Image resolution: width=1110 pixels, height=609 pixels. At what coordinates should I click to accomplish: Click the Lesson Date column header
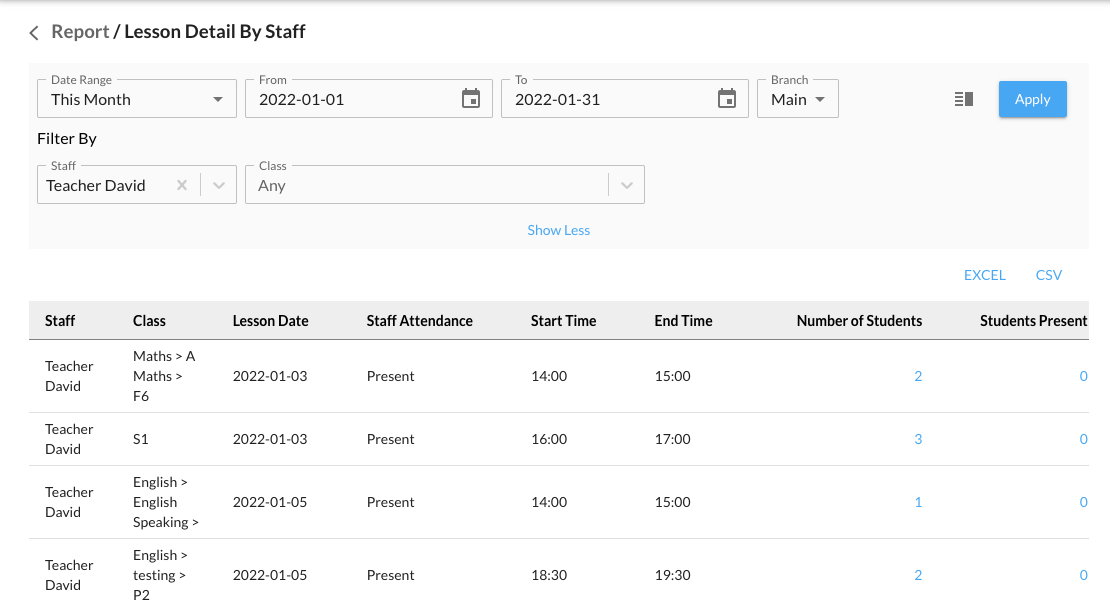point(270,321)
